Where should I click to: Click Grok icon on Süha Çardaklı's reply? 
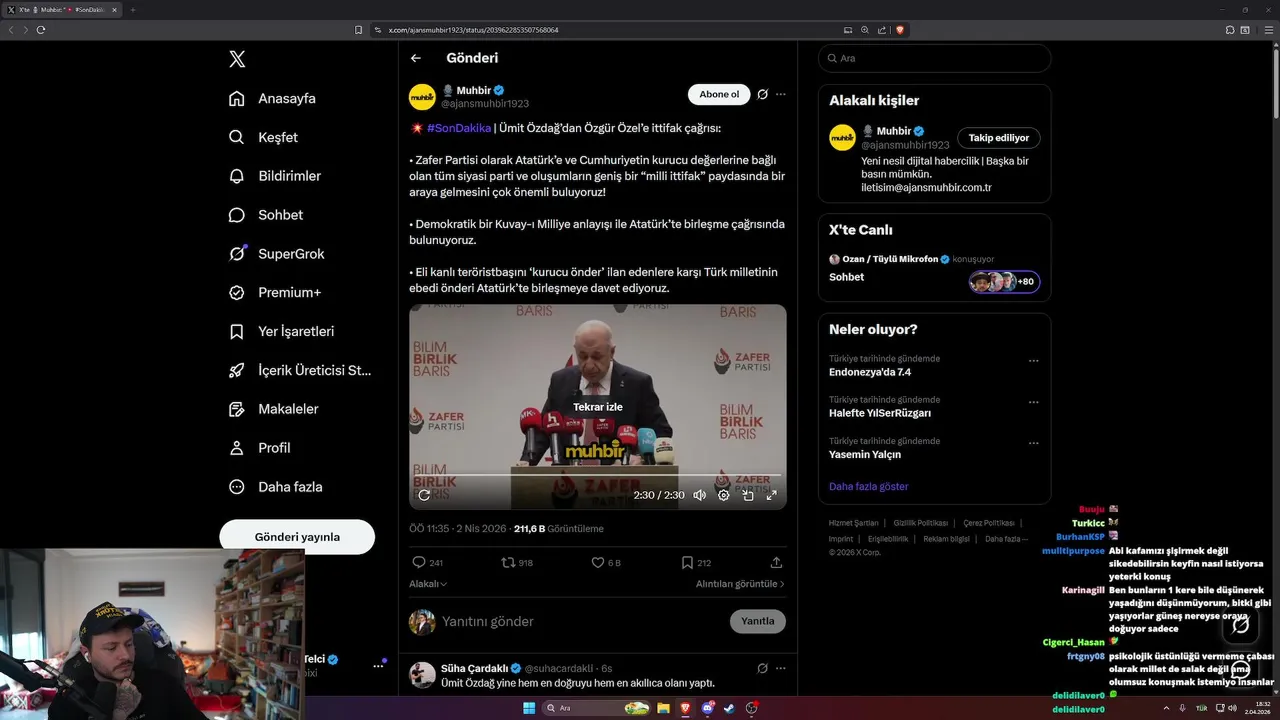click(762, 668)
